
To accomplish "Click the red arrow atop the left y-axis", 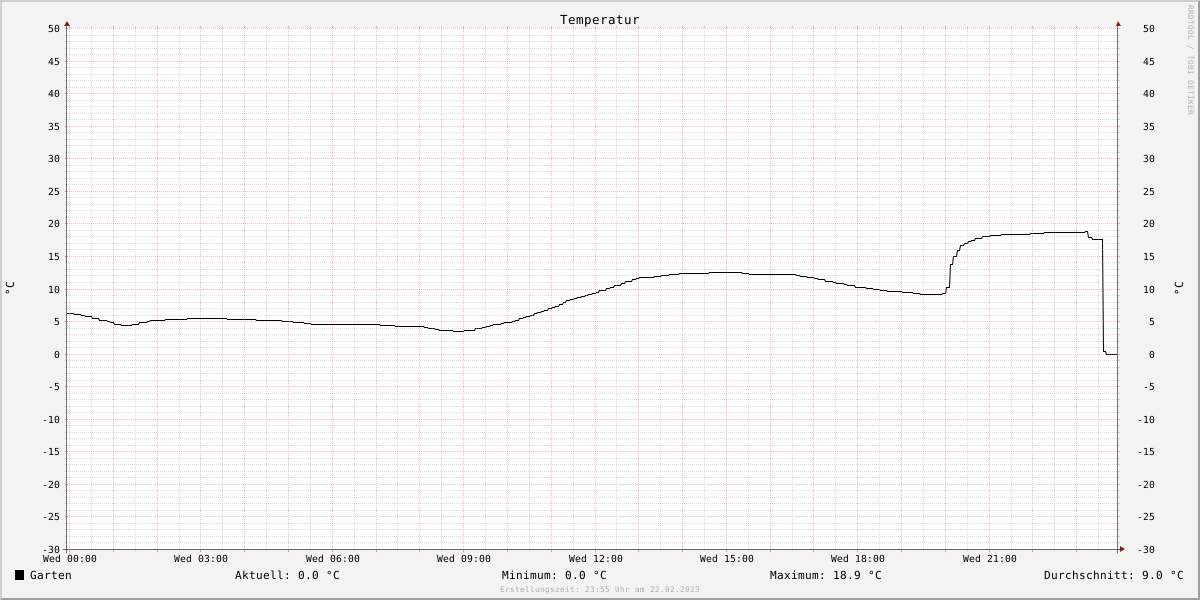I will click(67, 23).
